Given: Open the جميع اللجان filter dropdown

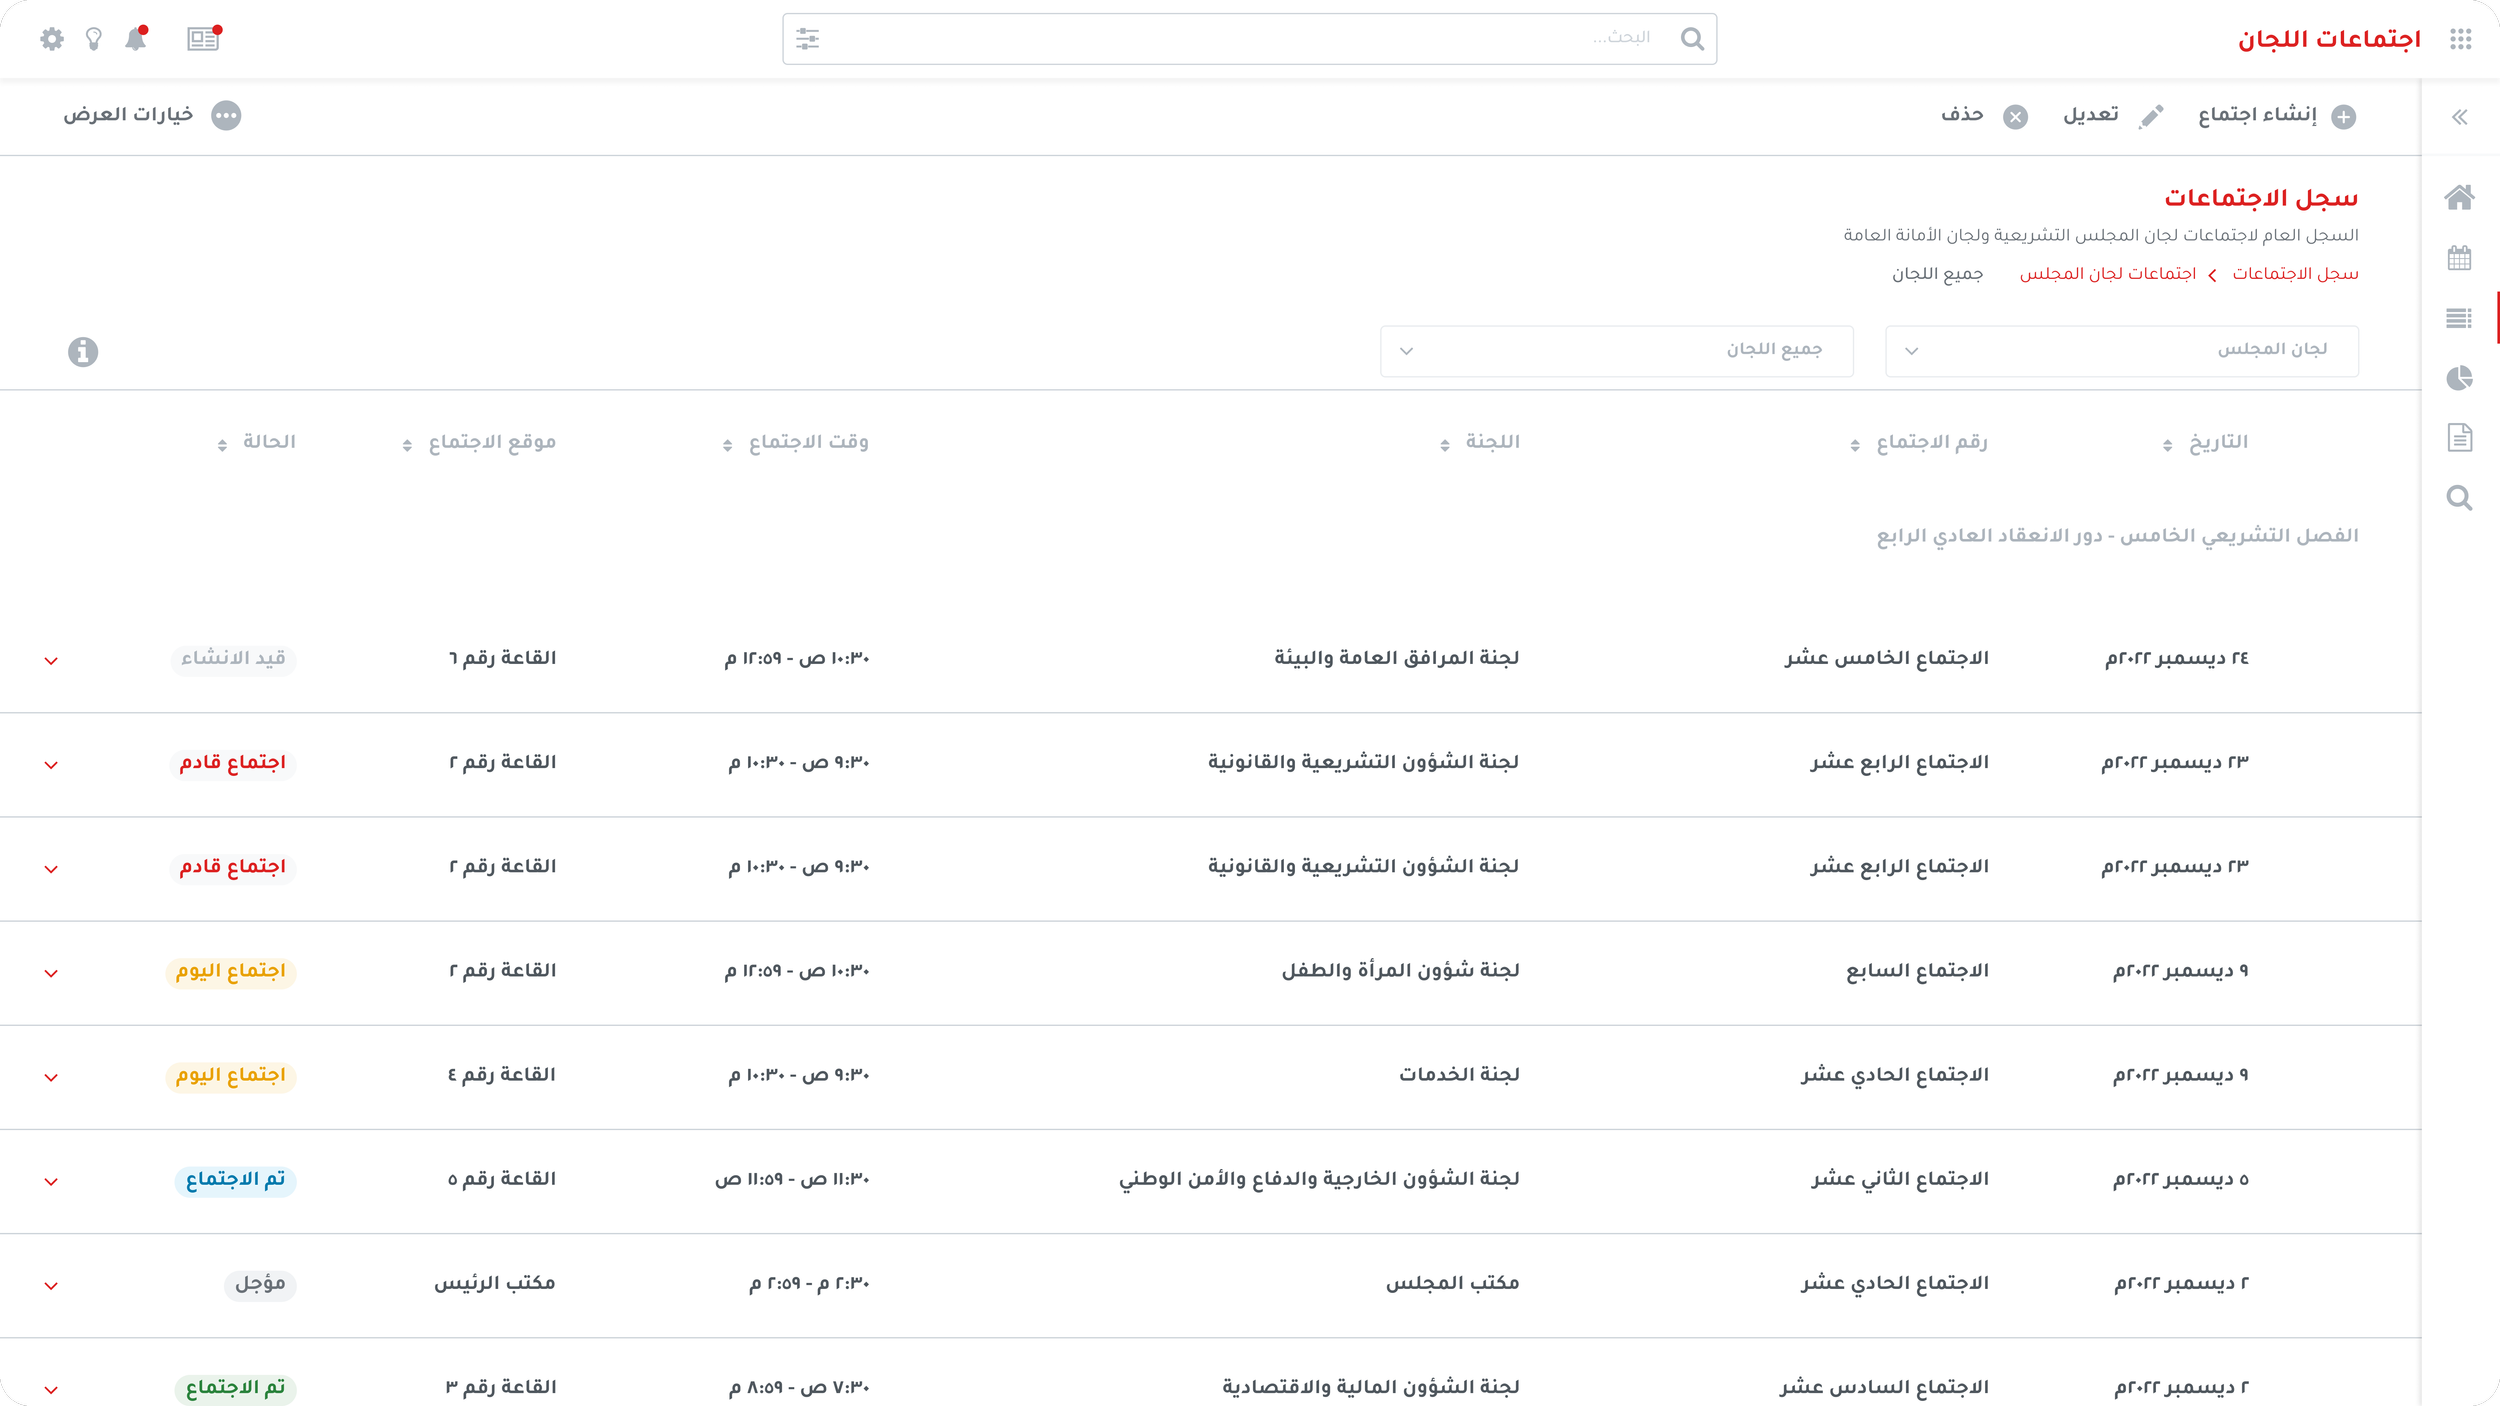Looking at the screenshot, I should click(x=1616, y=351).
